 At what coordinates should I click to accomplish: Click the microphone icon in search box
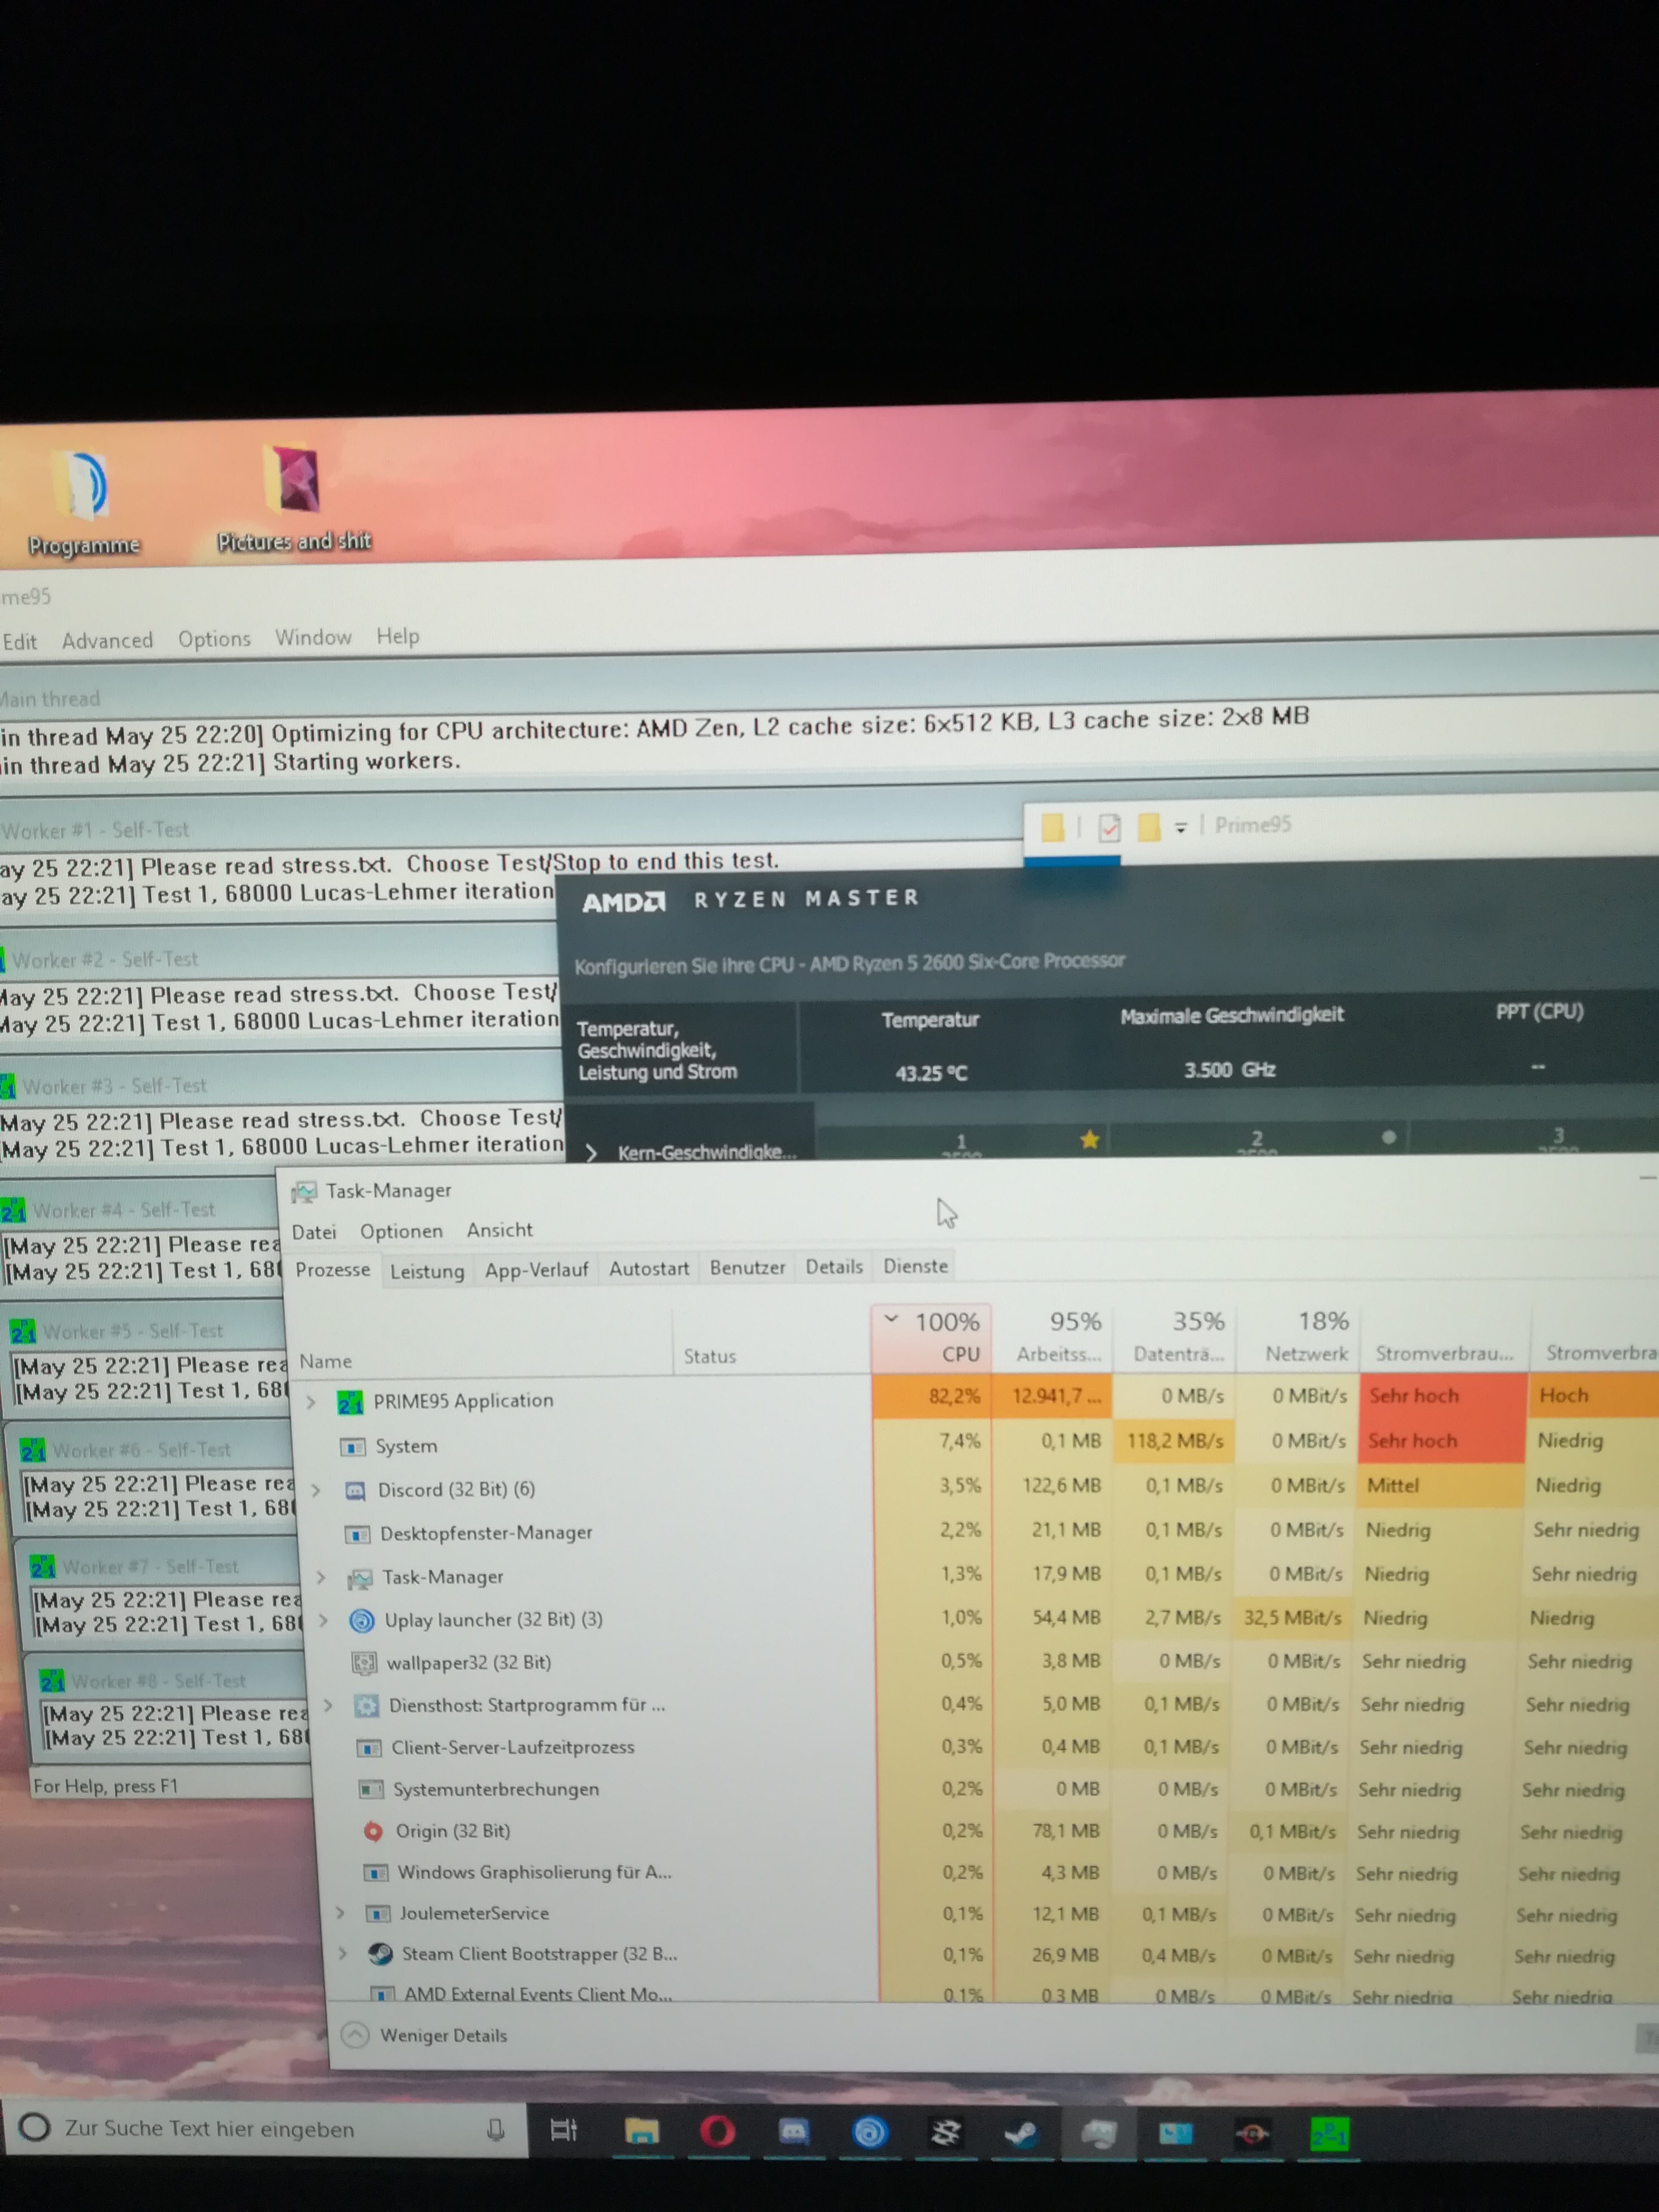(x=495, y=2129)
